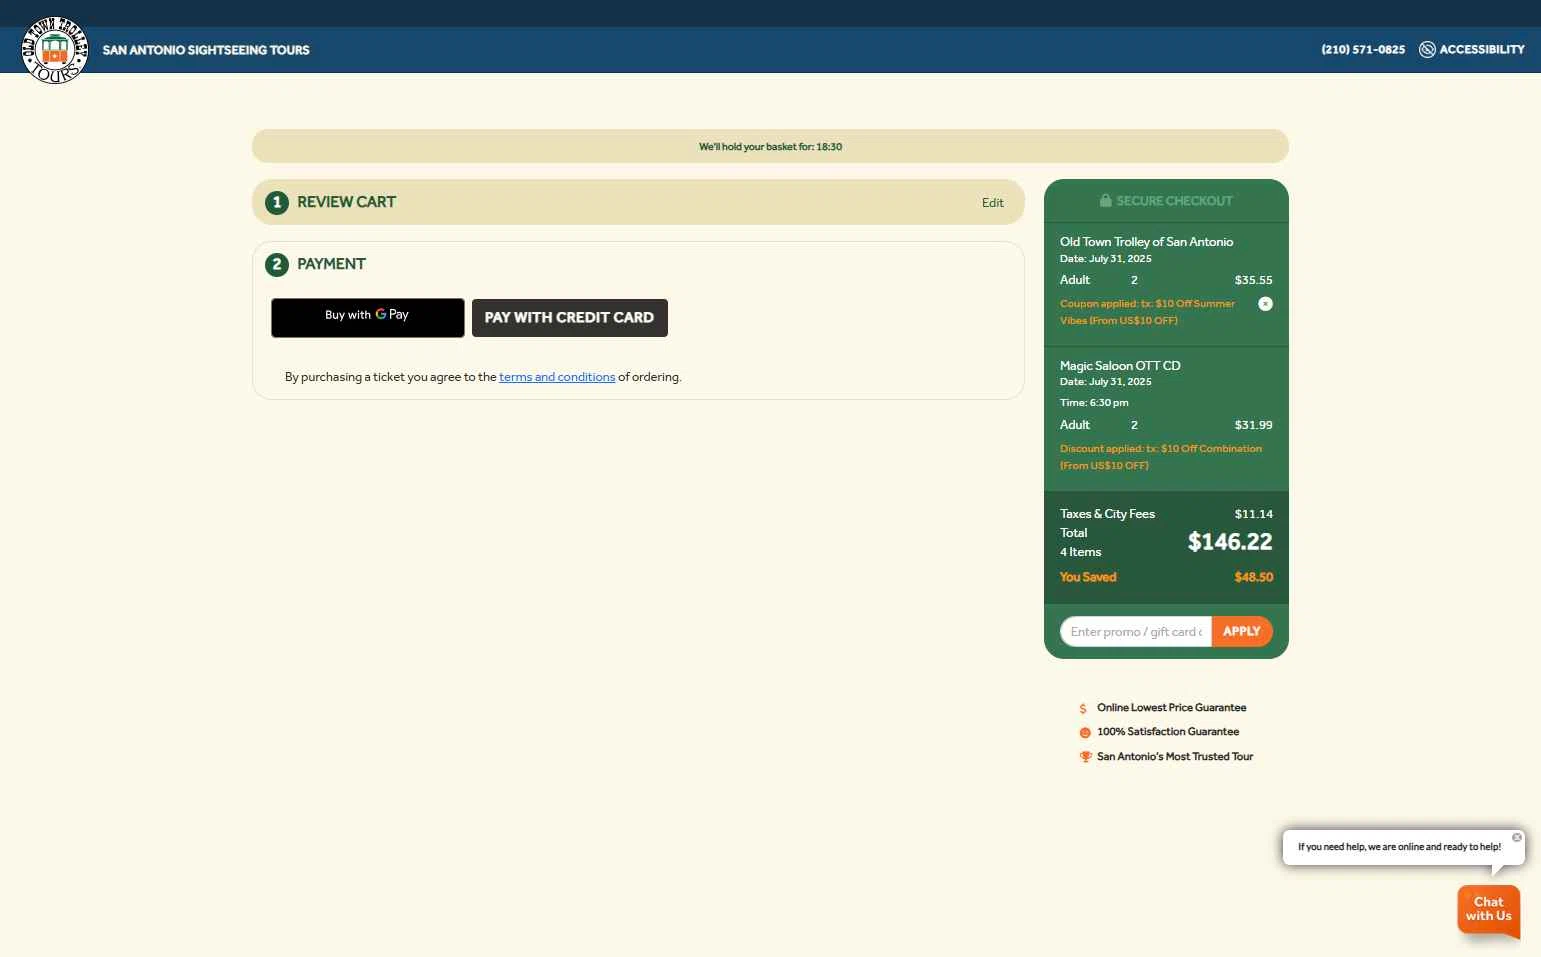Viewport: 1541px width, 957px height.
Task: Click the $31.99 Magic Saloon adult price
Action: point(1253,425)
